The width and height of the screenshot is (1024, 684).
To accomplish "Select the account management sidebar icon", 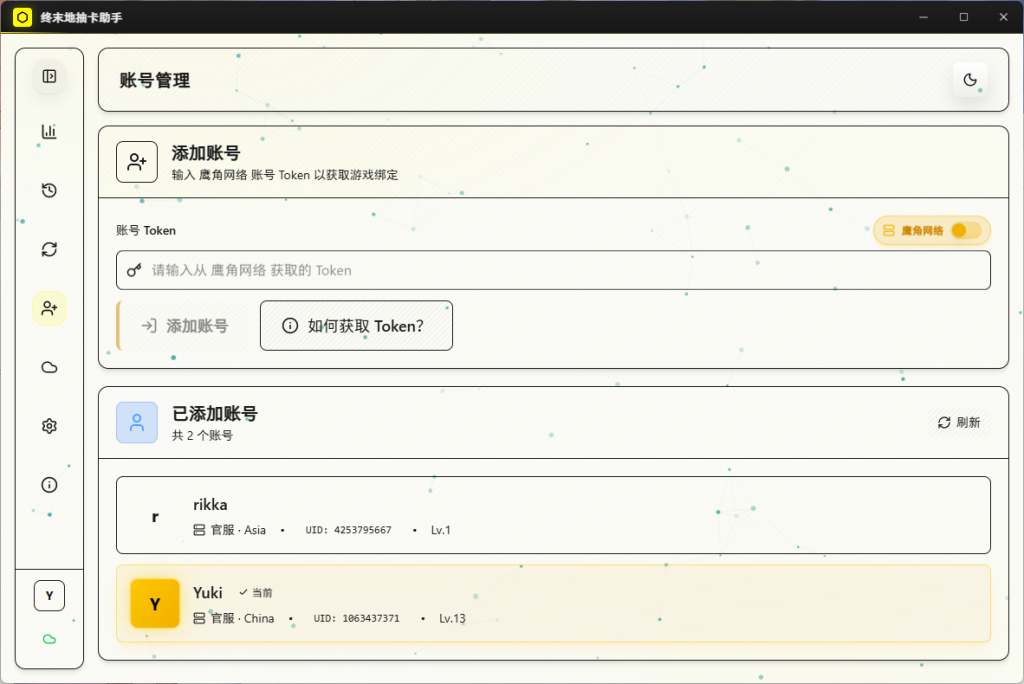I will point(49,308).
